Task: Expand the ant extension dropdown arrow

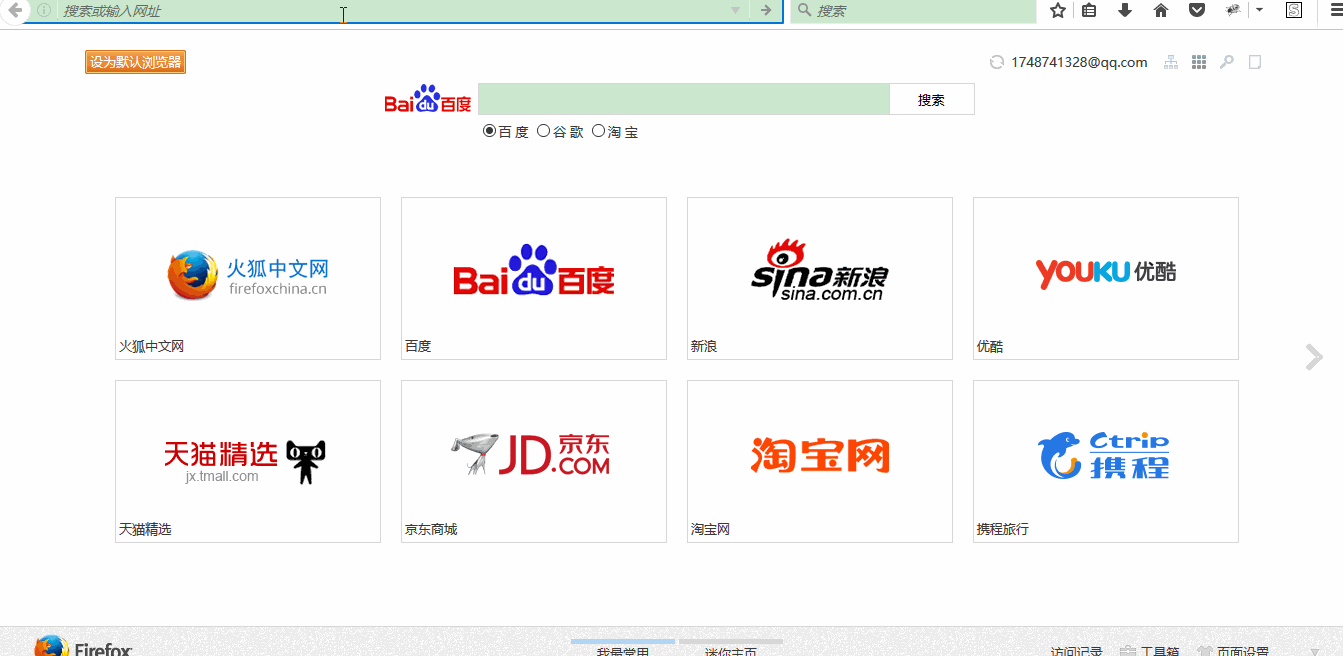Action: [x=1259, y=10]
